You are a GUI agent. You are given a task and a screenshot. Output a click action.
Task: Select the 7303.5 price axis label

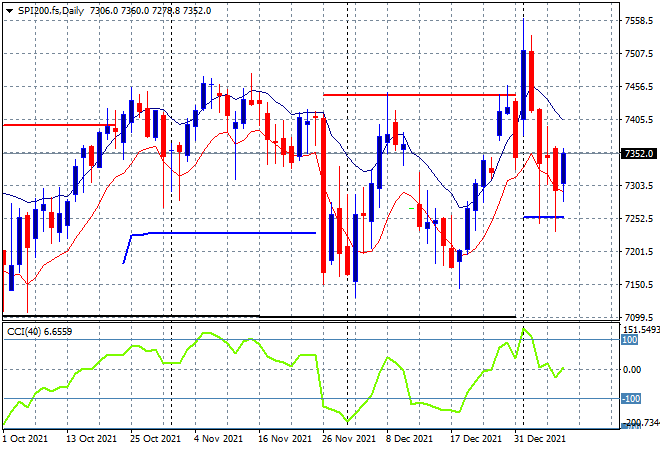tap(639, 185)
